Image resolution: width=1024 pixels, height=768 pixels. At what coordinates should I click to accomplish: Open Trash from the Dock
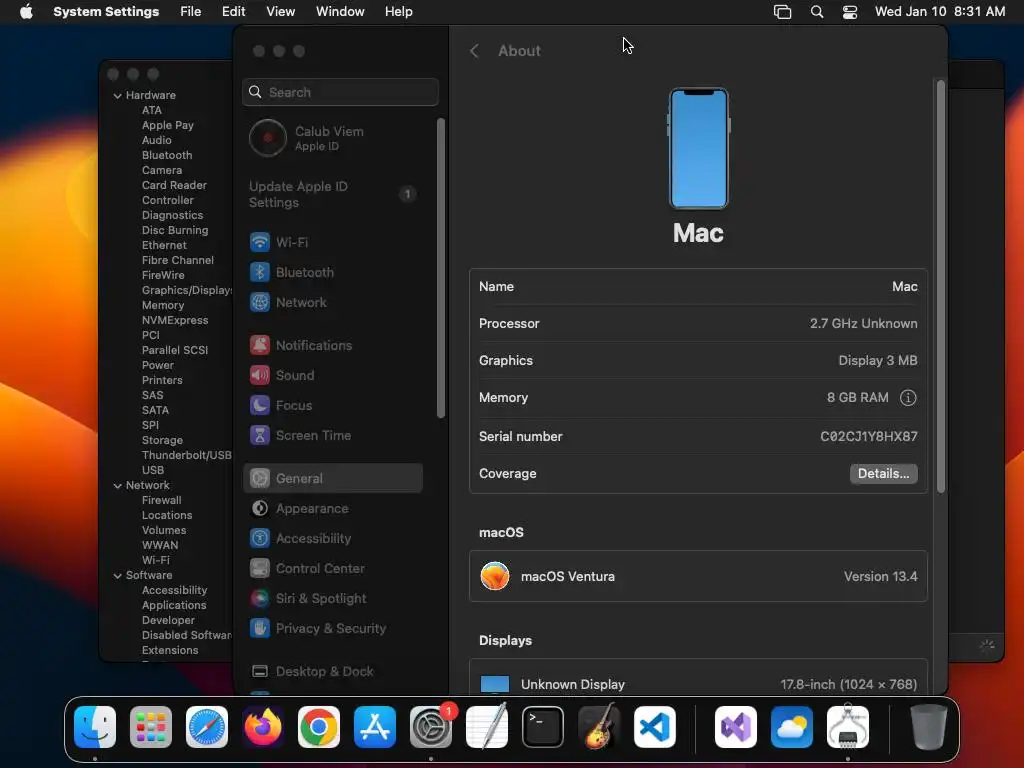click(929, 727)
